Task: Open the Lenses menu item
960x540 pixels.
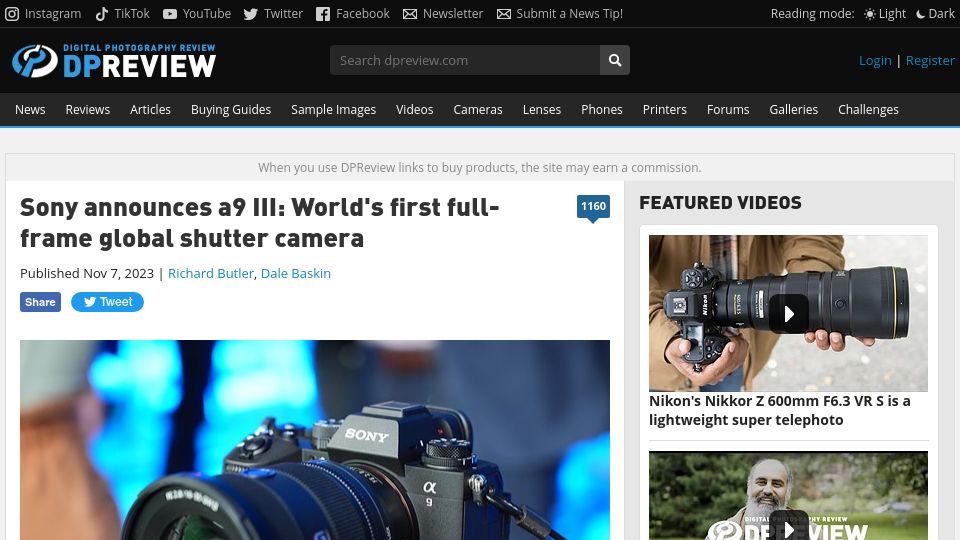Action: click(x=542, y=110)
